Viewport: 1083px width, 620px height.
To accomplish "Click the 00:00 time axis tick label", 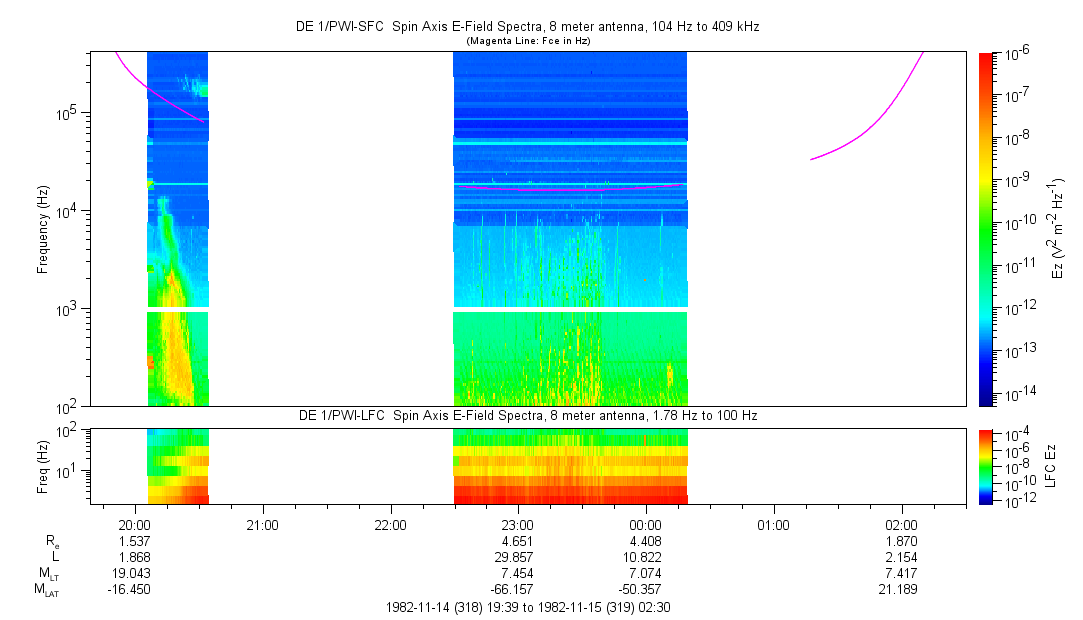I will (x=645, y=524).
